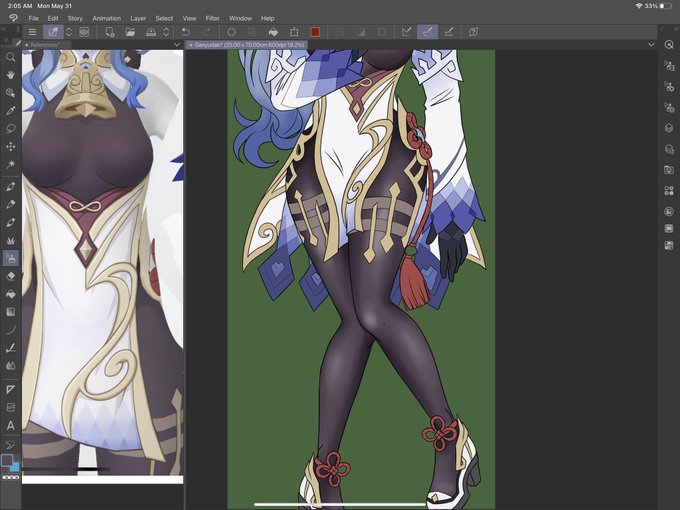Undo the last action

pos(186,32)
